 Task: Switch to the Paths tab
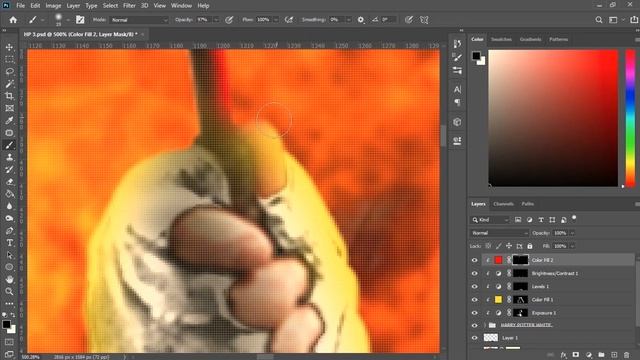[527, 204]
